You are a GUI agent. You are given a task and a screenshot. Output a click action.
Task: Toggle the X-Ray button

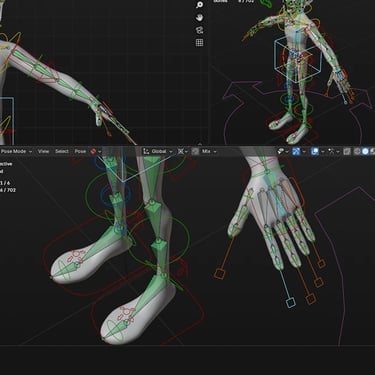[x=347, y=152]
